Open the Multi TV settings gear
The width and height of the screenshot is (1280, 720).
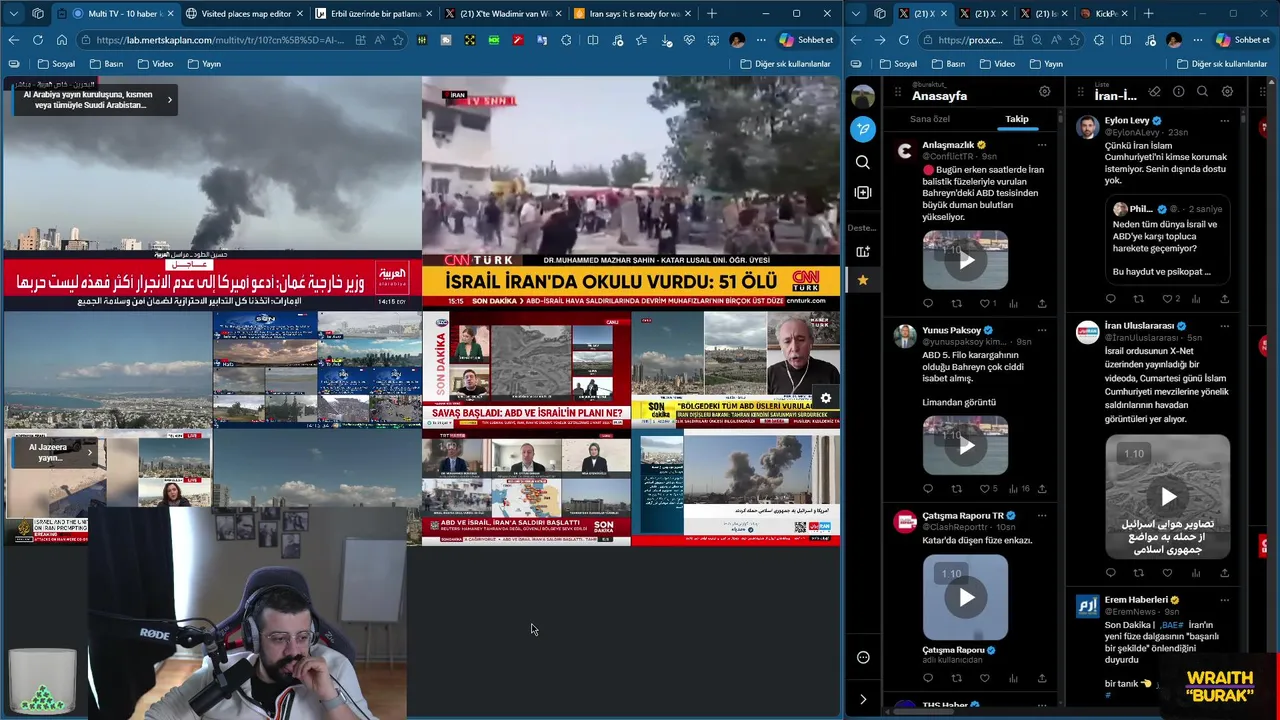click(826, 398)
